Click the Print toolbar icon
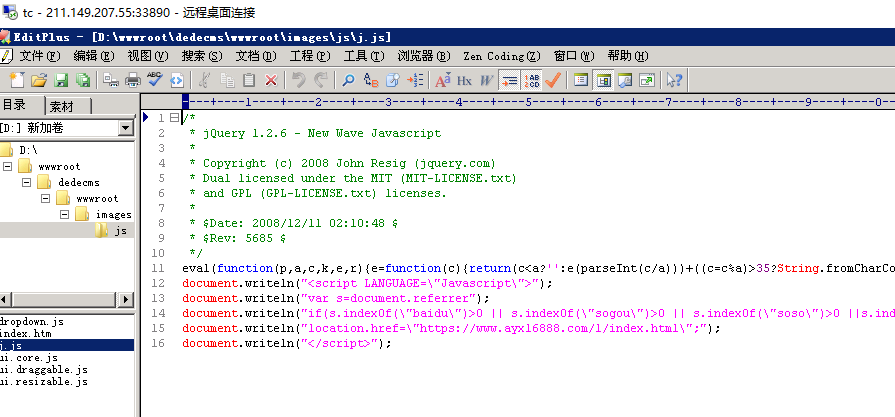The height and width of the screenshot is (417, 895). pos(132,80)
